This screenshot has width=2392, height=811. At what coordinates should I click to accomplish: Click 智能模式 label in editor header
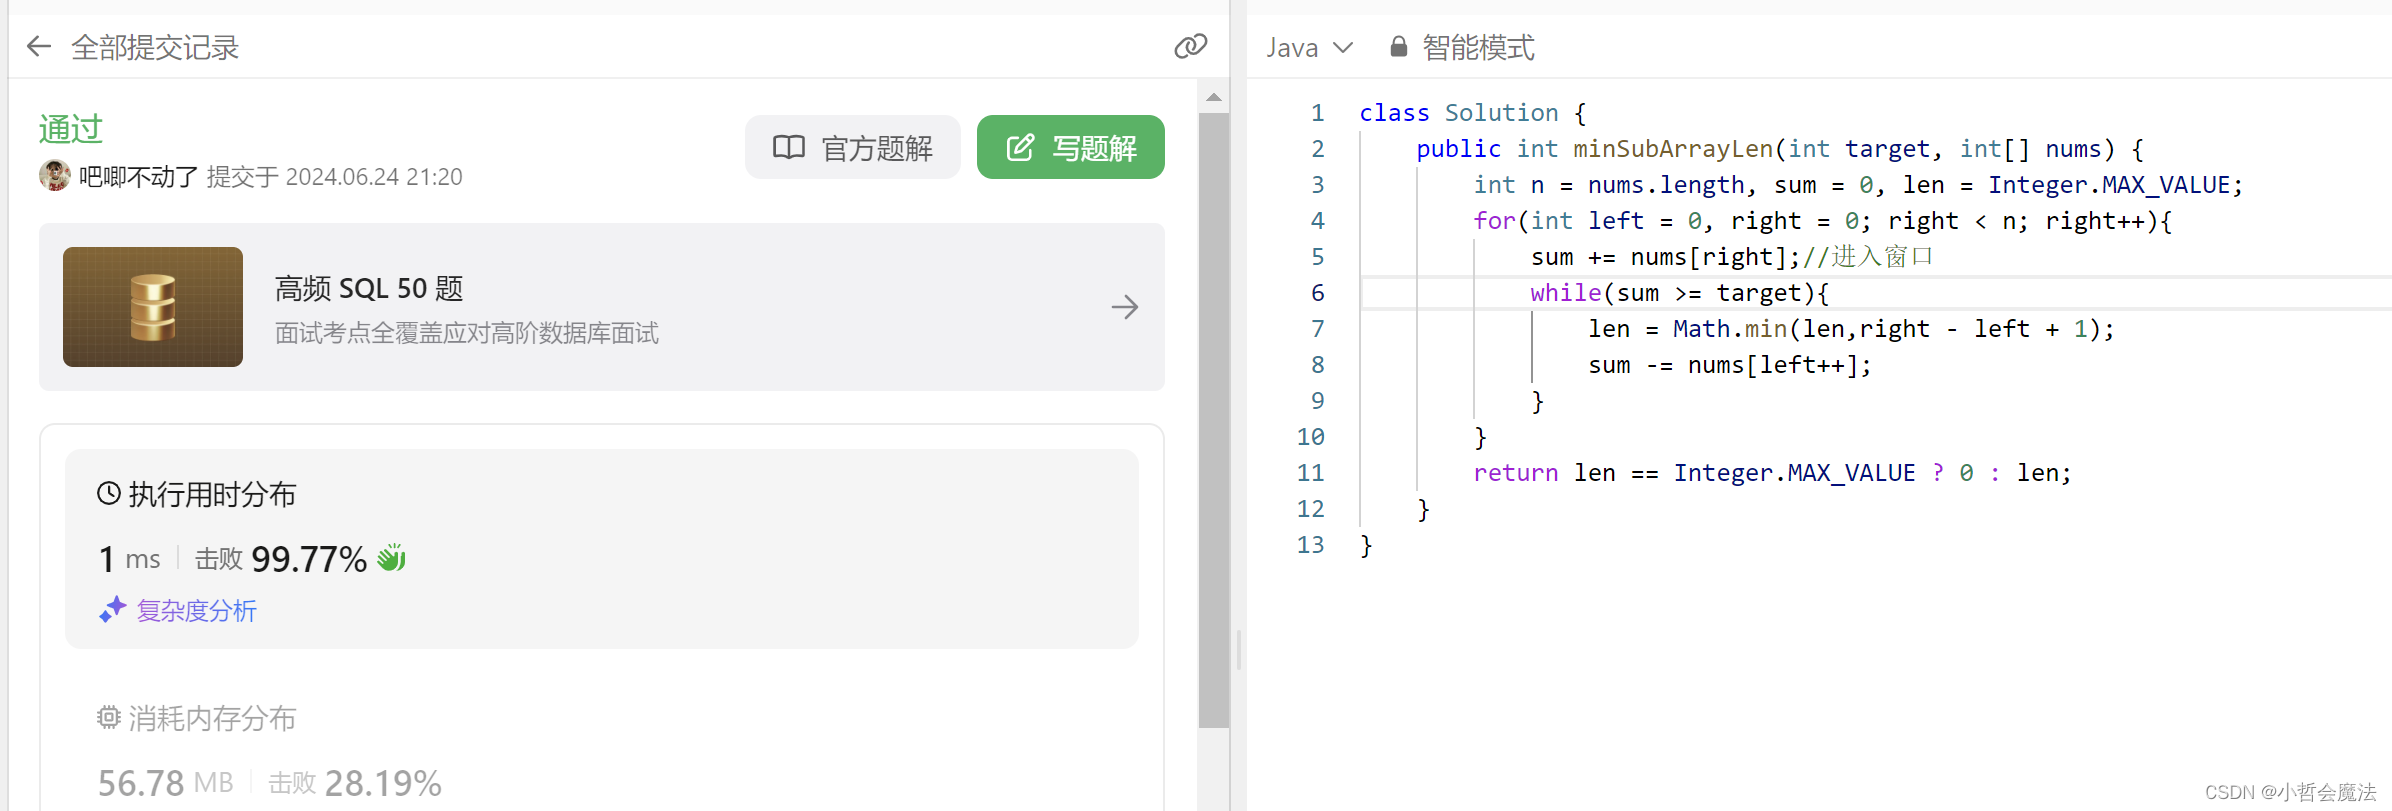(1478, 47)
